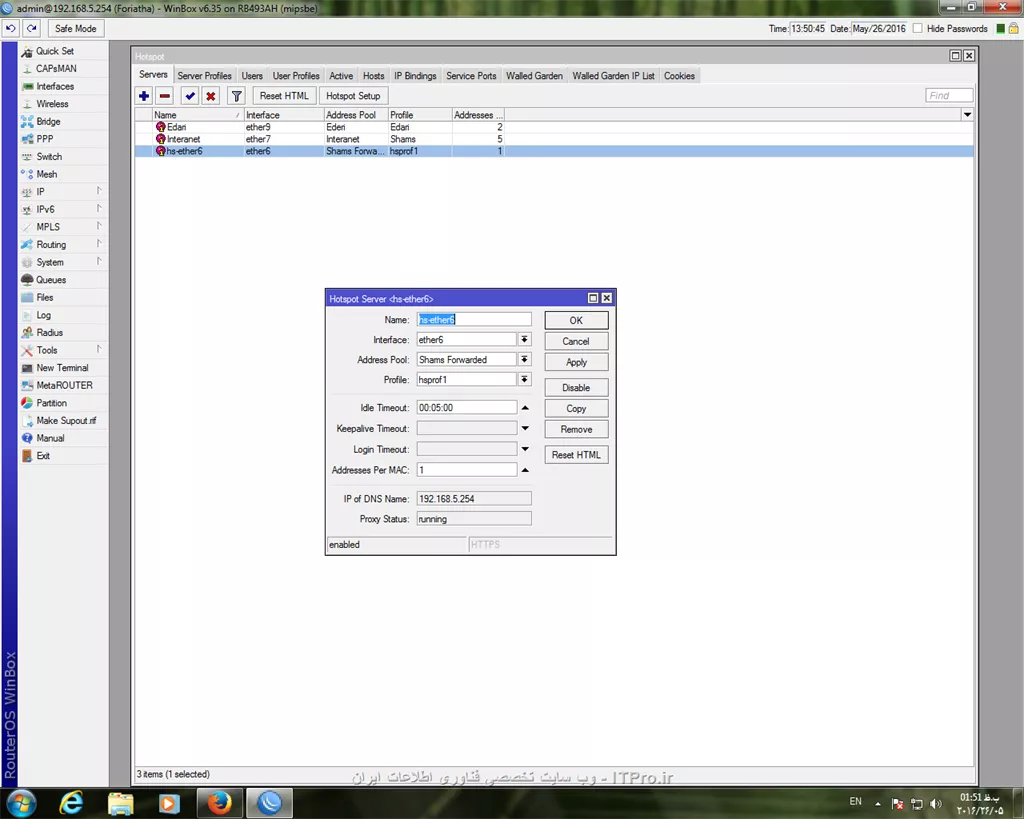The width and height of the screenshot is (1024, 819).
Task: Click the Find search box
Action: click(949, 96)
